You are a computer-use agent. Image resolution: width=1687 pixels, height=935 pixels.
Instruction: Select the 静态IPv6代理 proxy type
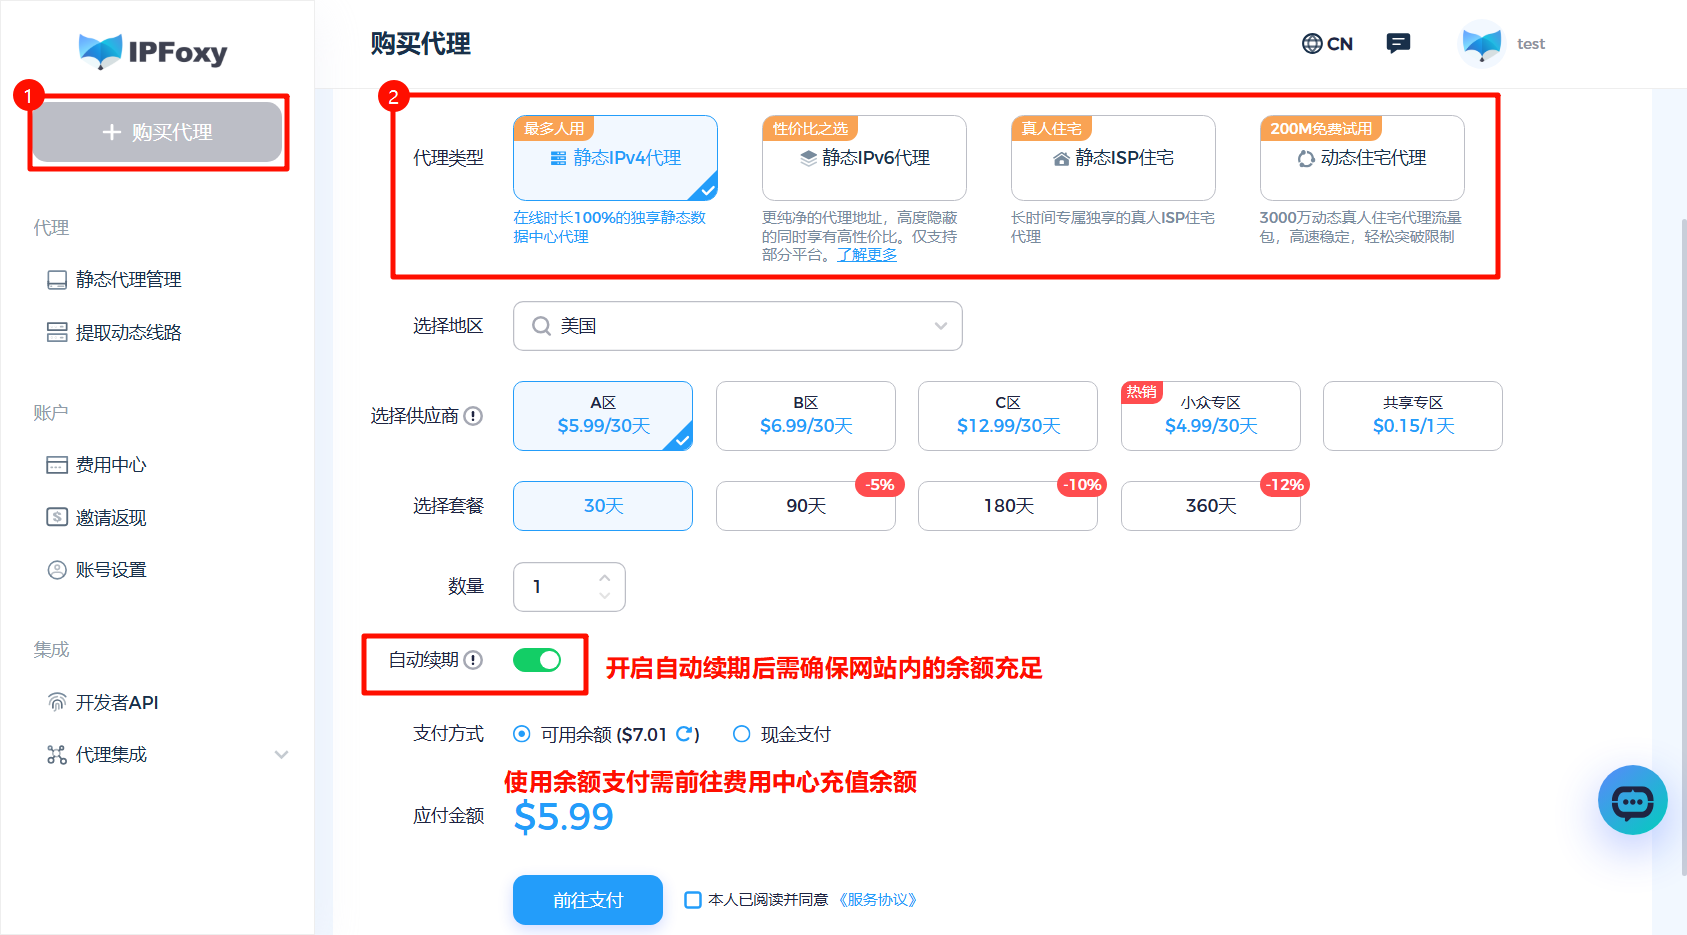click(x=863, y=158)
